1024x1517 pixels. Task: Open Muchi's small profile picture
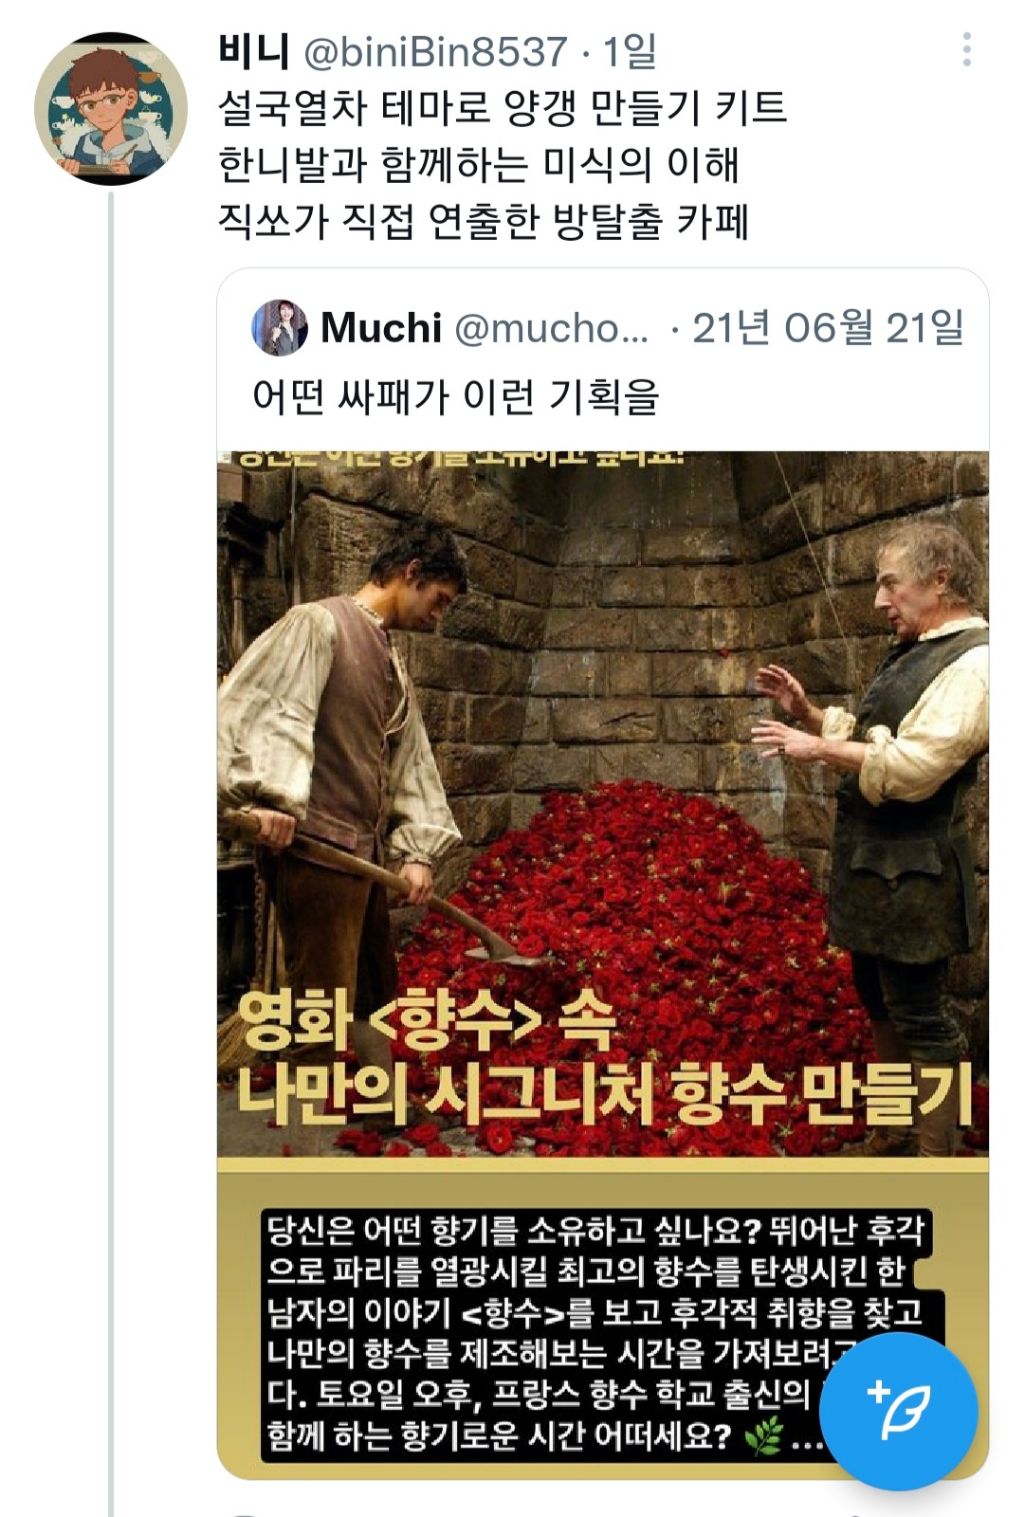pyautogui.click(x=279, y=328)
